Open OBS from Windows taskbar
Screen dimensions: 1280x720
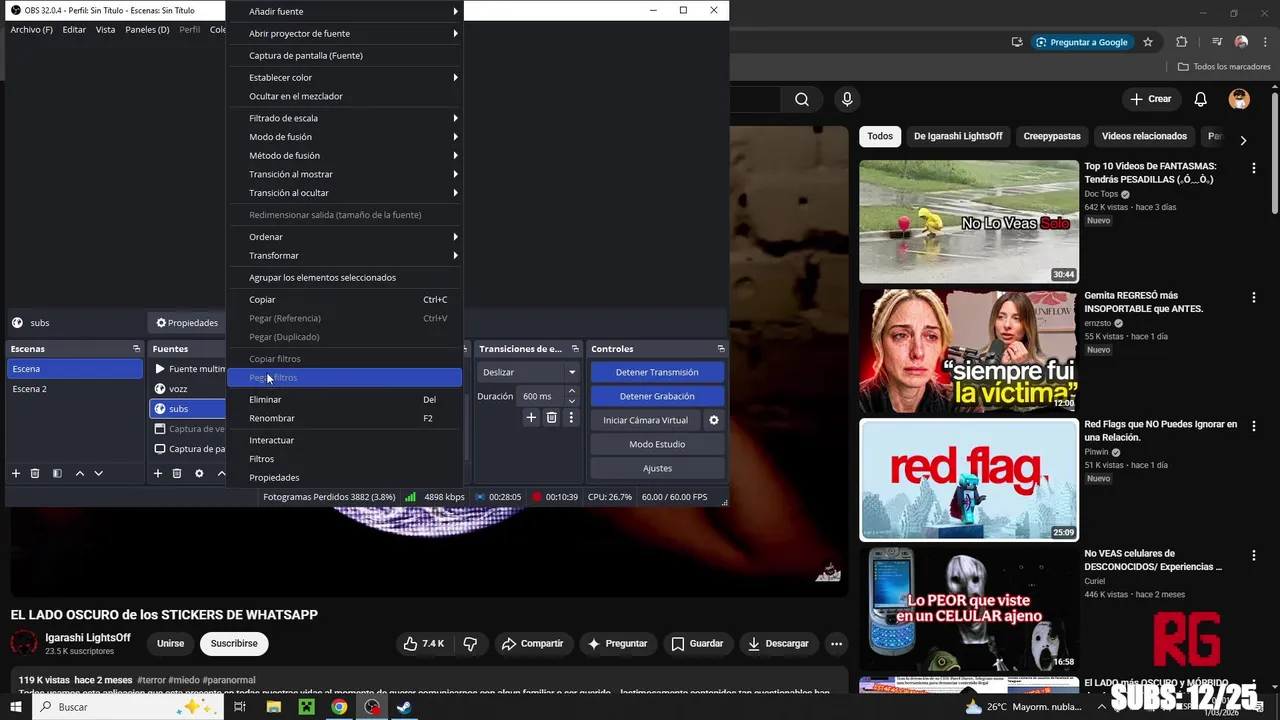(372, 707)
